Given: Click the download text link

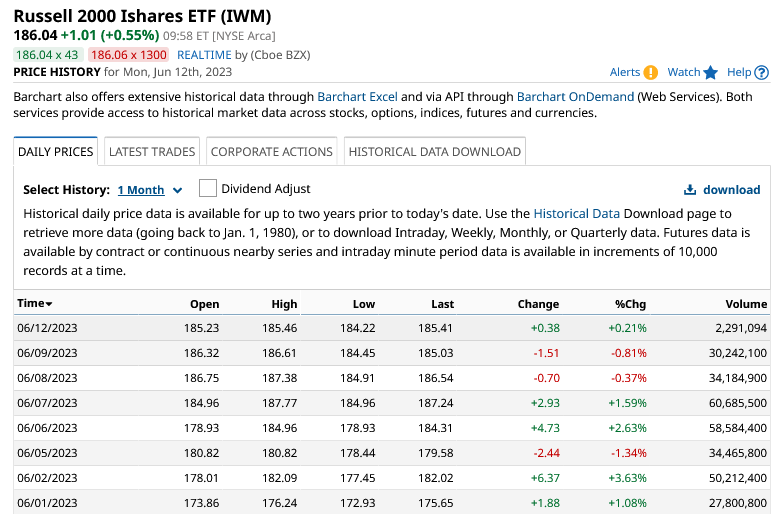Looking at the screenshot, I should click(731, 190).
